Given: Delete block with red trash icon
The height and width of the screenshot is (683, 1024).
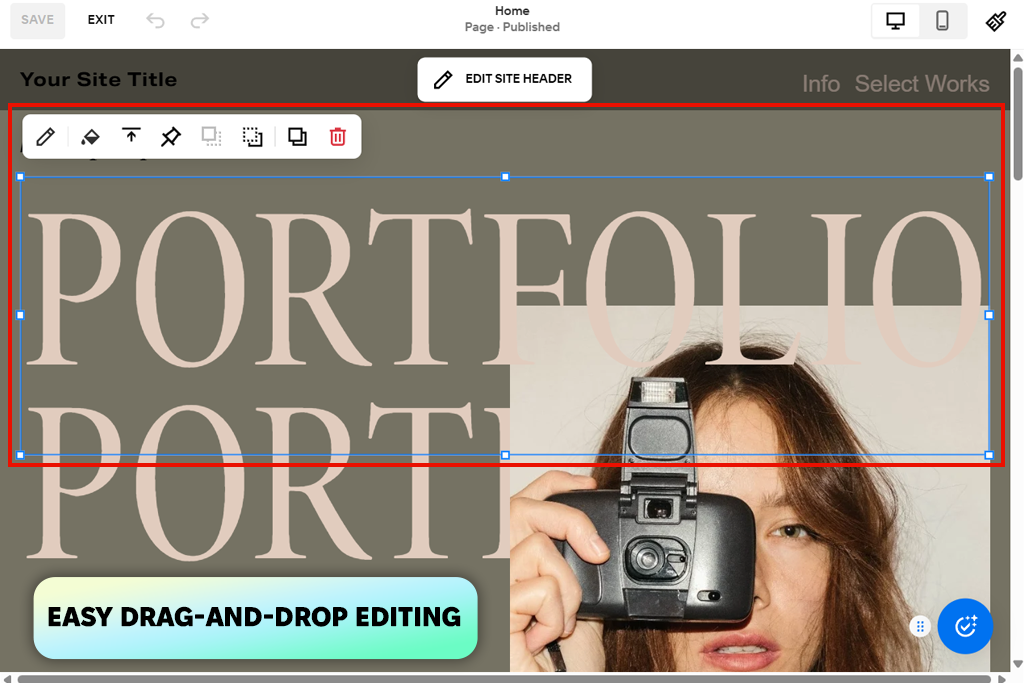Looking at the screenshot, I should pos(338,137).
